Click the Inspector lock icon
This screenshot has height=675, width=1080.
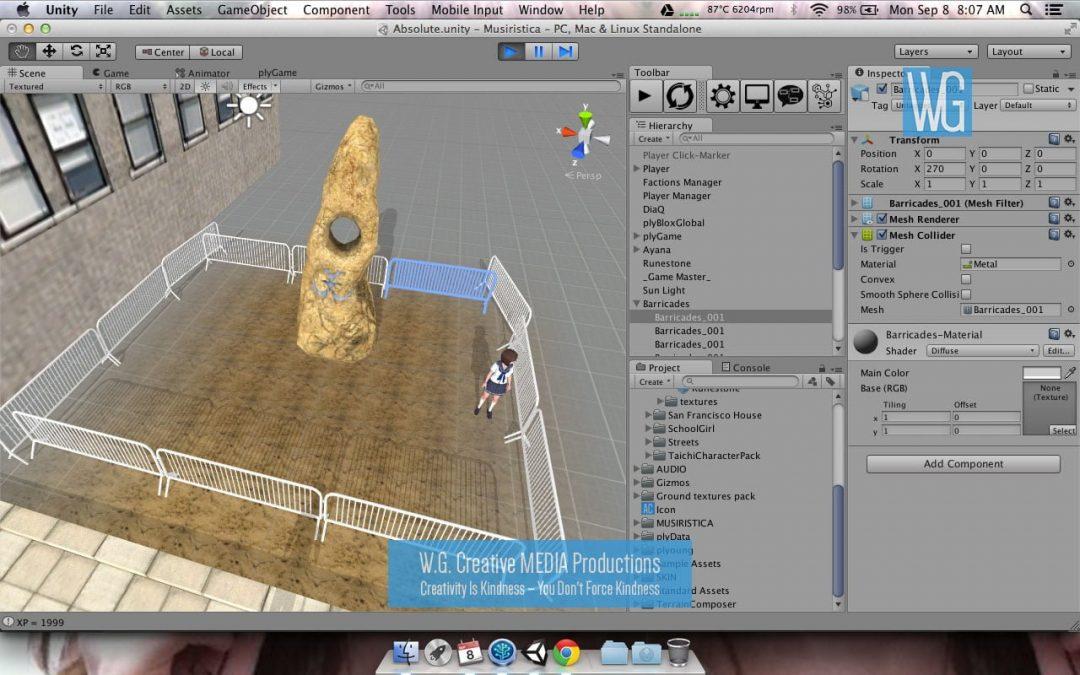point(1056,73)
